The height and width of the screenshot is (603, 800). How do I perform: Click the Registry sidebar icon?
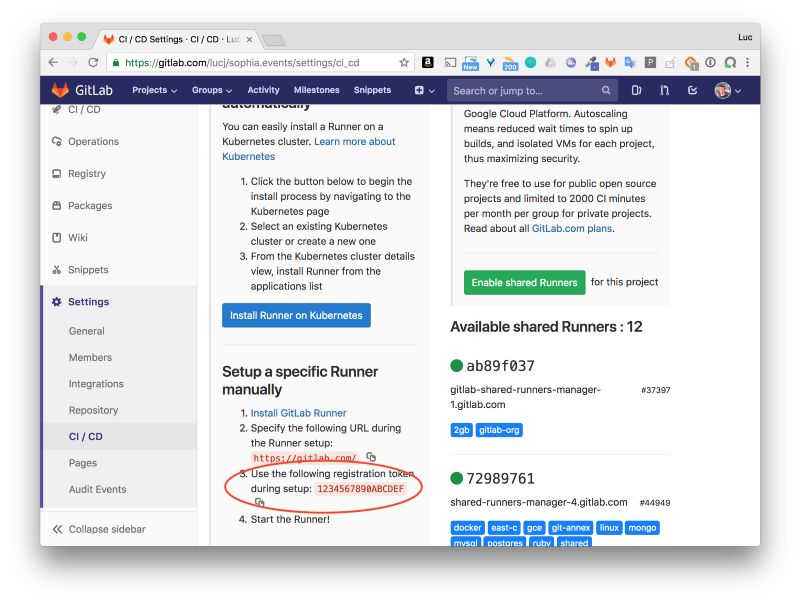pos(57,173)
